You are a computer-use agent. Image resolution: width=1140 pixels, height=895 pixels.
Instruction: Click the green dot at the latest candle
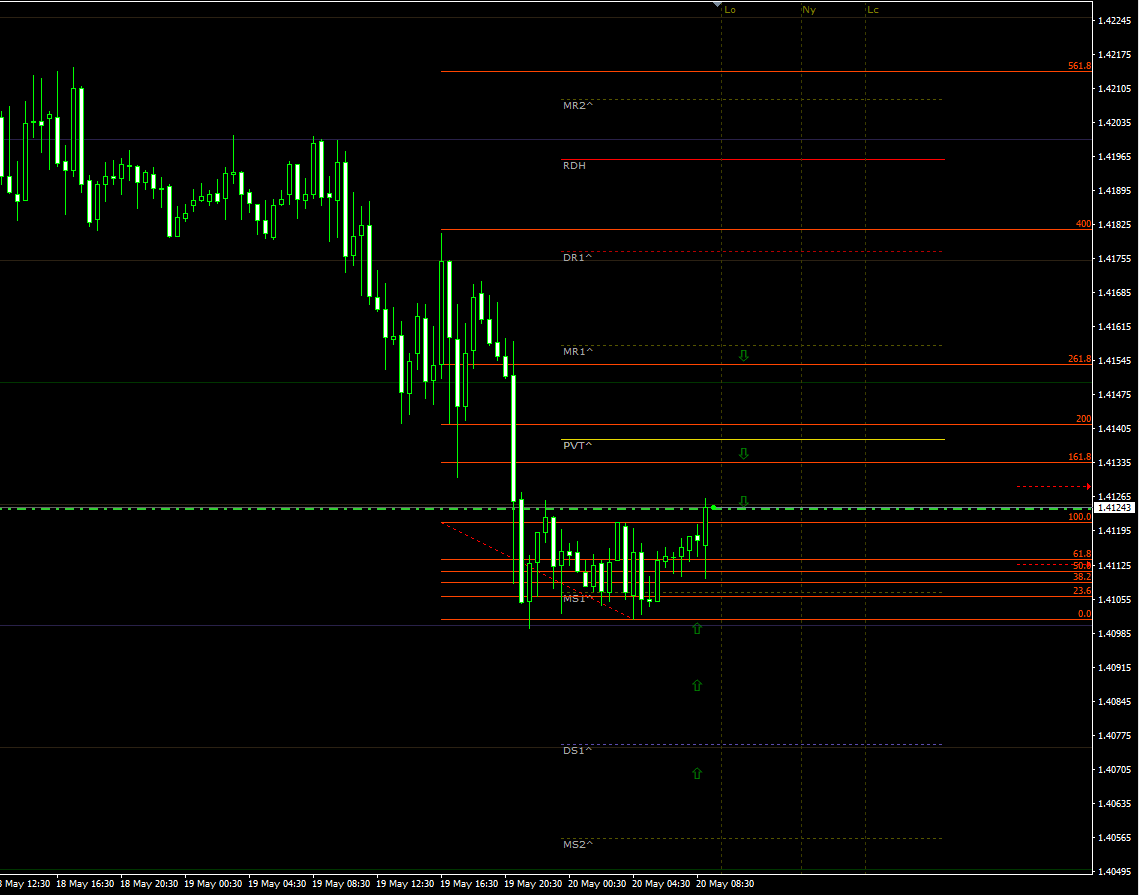click(714, 507)
